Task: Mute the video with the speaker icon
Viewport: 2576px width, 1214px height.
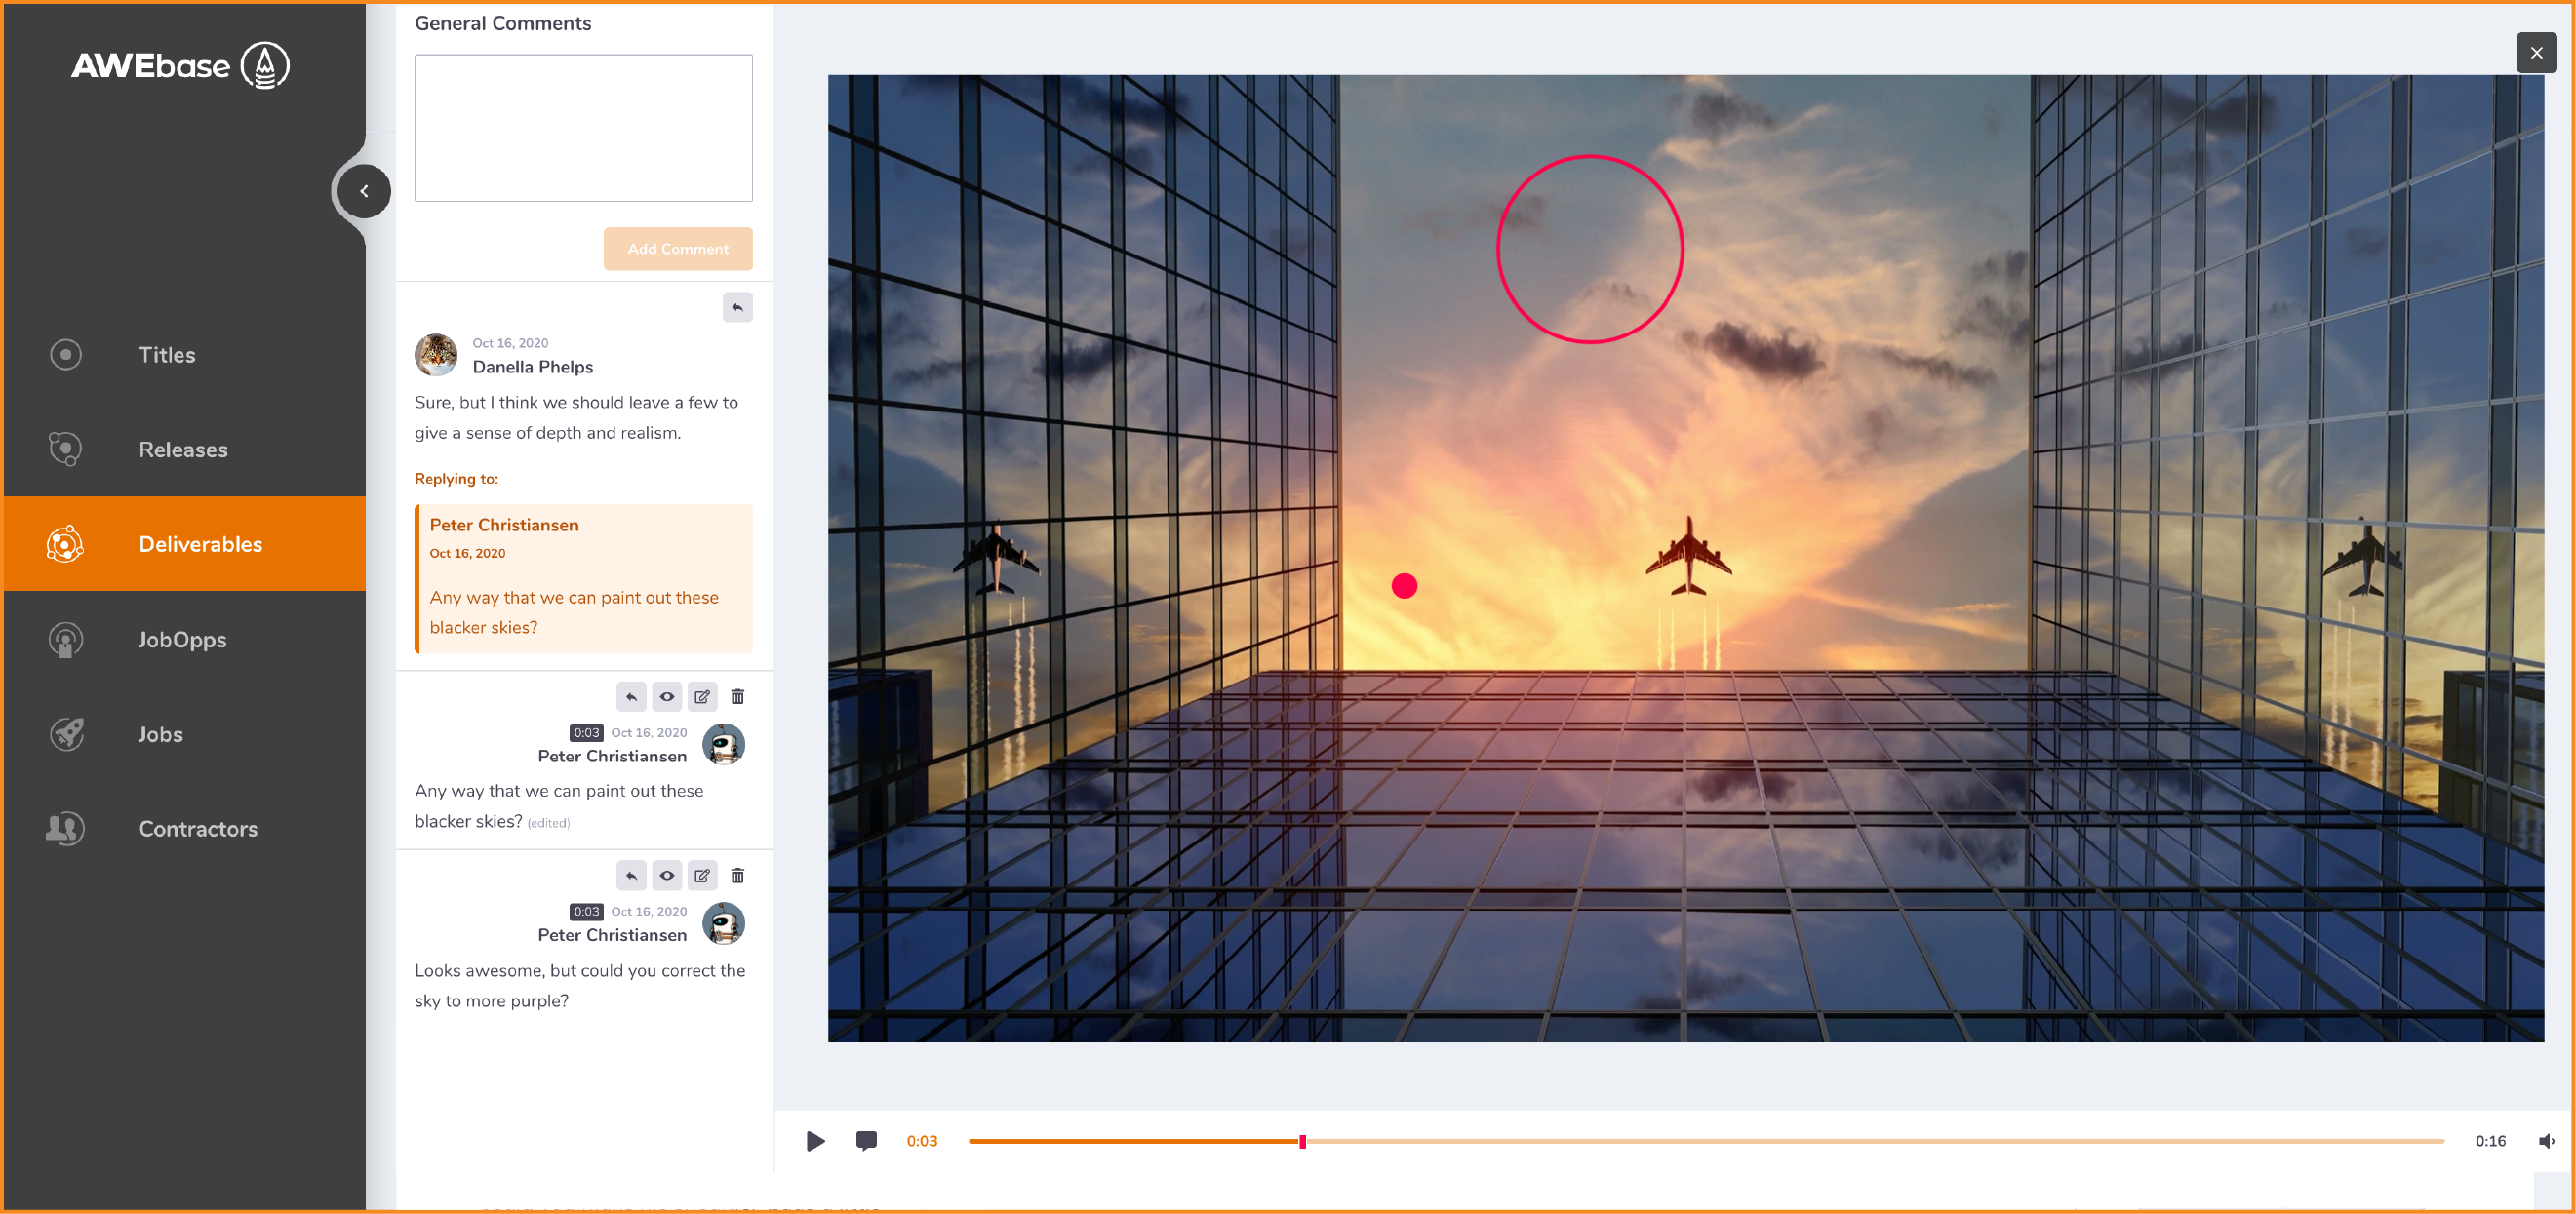Action: pos(2546,1141)
